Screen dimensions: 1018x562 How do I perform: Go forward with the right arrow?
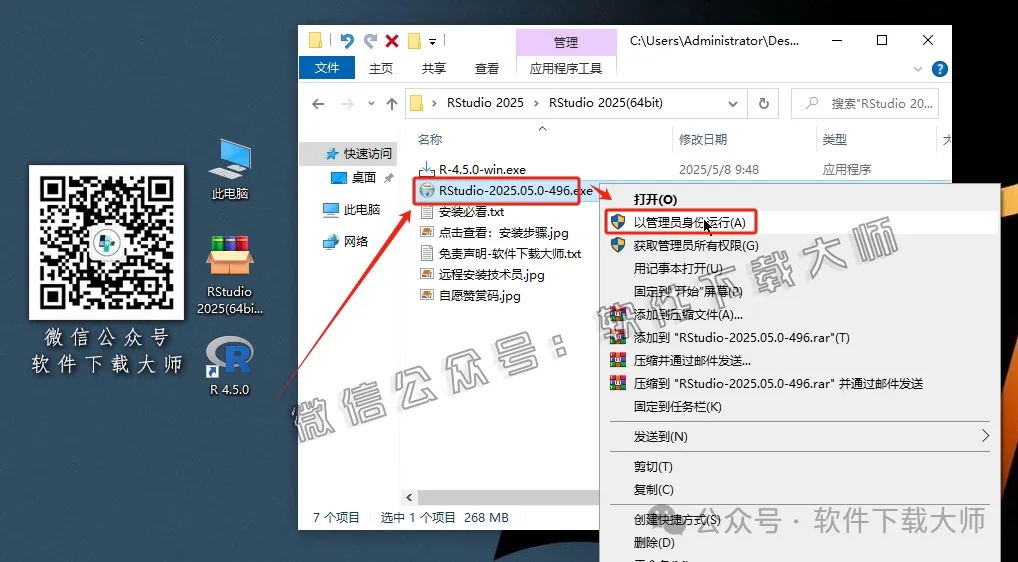pos(348,104)
